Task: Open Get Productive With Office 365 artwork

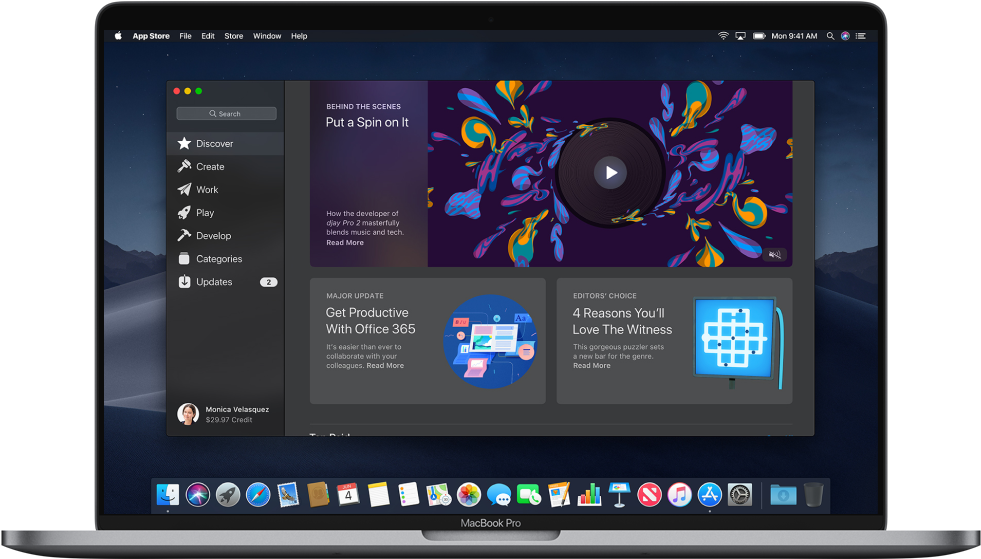Action: [x=490, y=341]
